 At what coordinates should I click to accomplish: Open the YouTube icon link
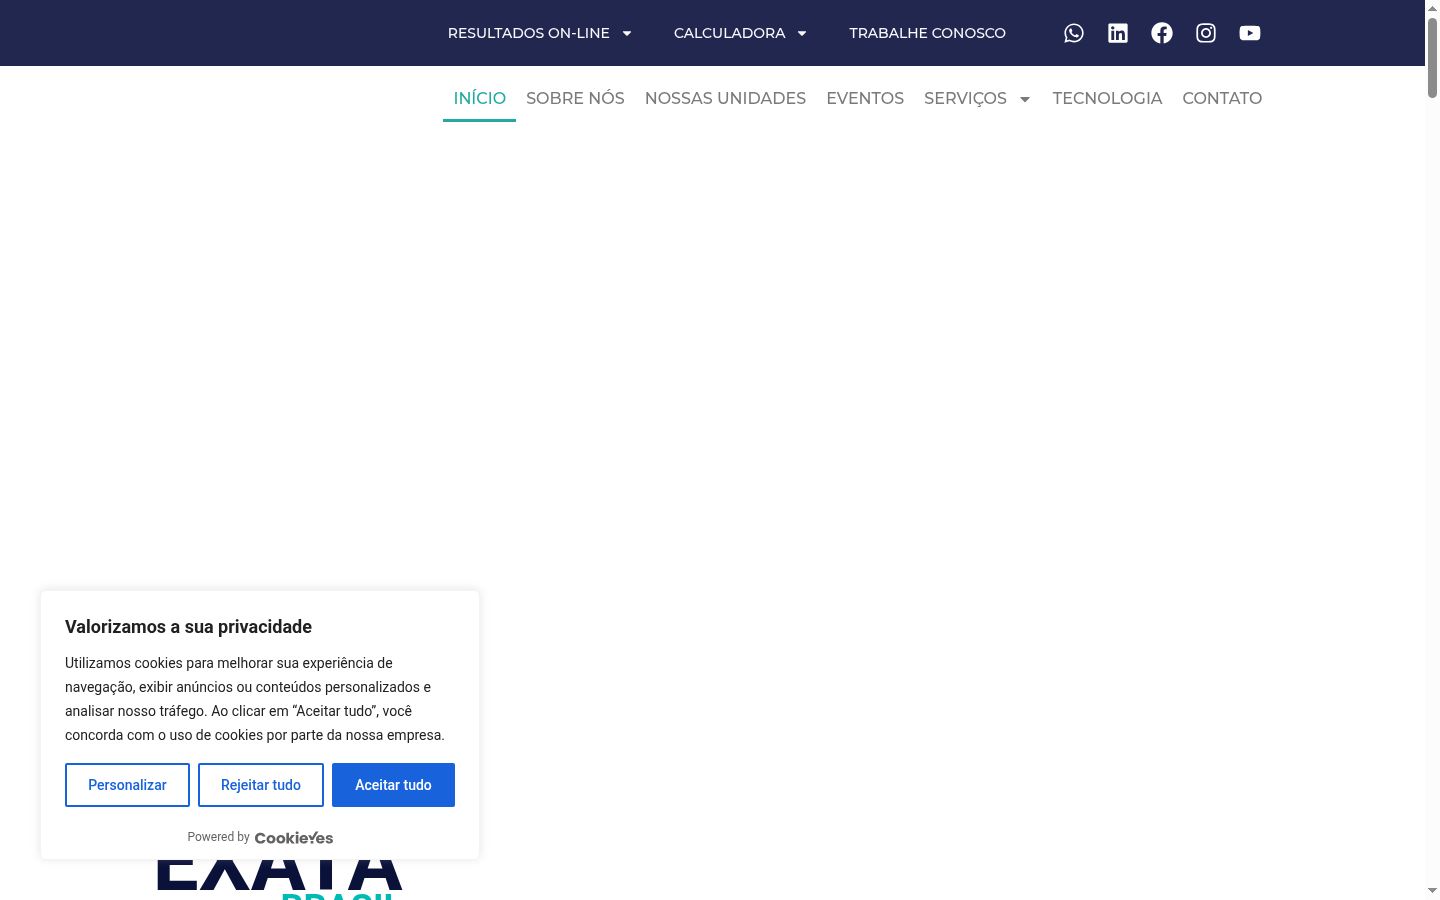coord(1250,33)
